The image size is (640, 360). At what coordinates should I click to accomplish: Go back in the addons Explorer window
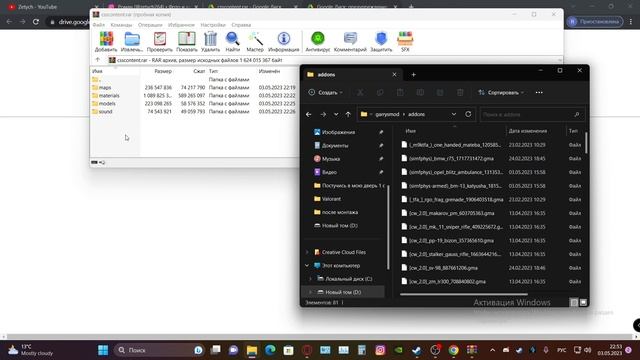309,114
